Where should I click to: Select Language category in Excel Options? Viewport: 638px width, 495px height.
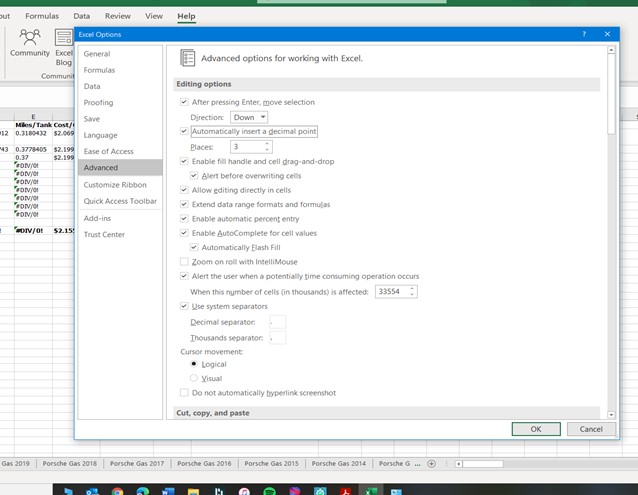coord(120,135)
